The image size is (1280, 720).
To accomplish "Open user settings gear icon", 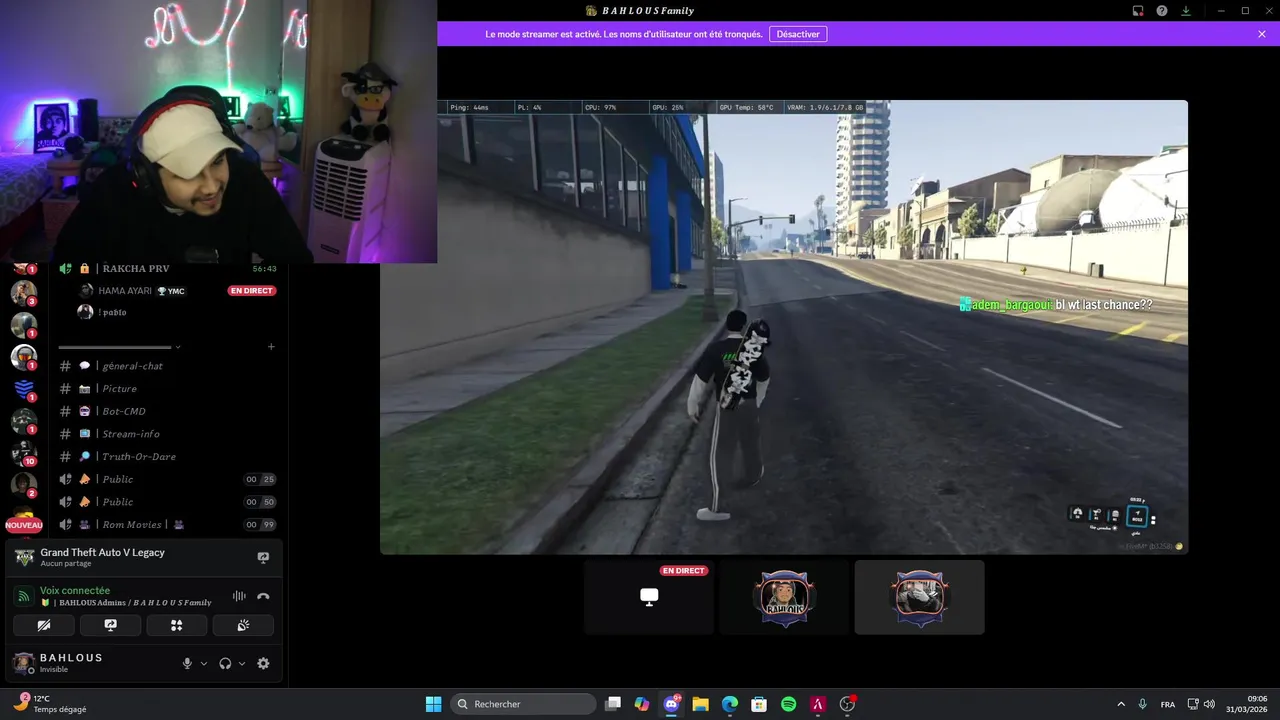I will tap(263, 663).
